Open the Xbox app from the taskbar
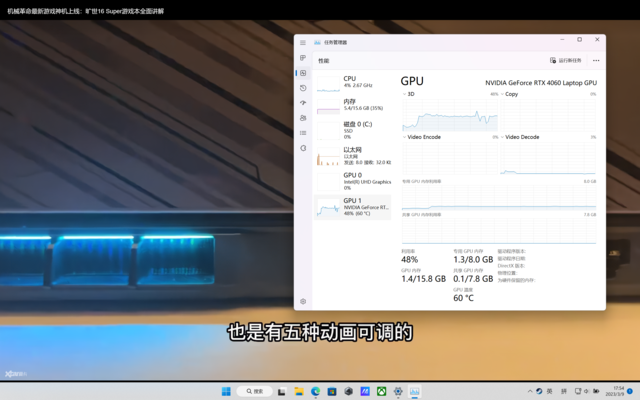Image resolution: width=640 pixels, height=400 pixels. (381, 391)
